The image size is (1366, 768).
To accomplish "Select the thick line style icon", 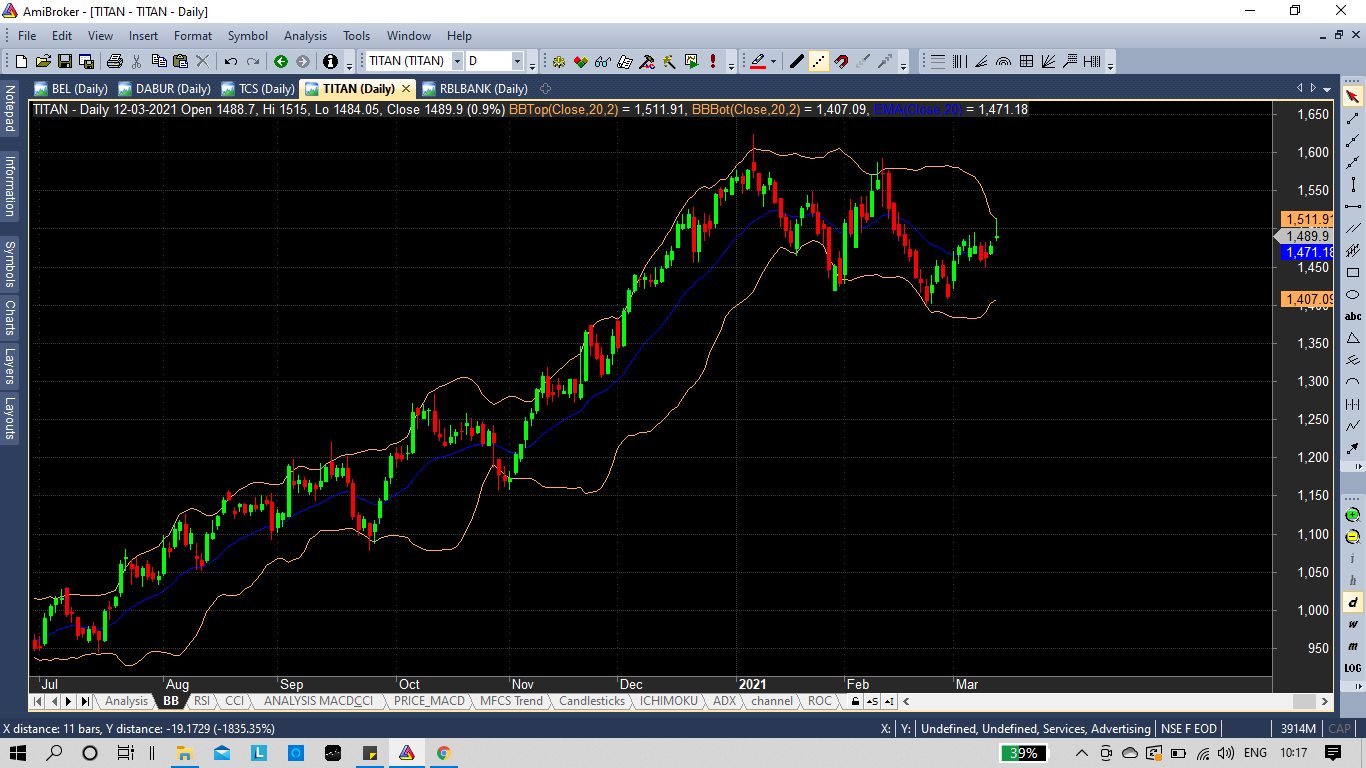I will [x=797, y=61].
